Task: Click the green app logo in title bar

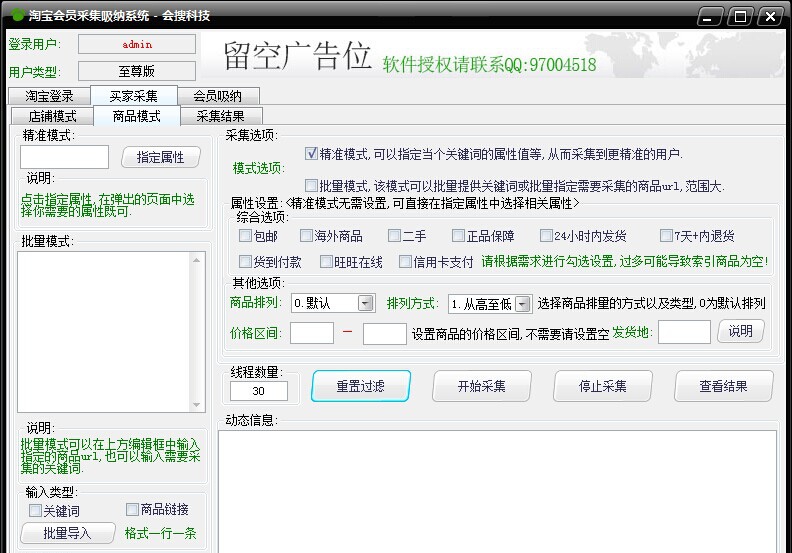Action: click(x=18, y=15)
